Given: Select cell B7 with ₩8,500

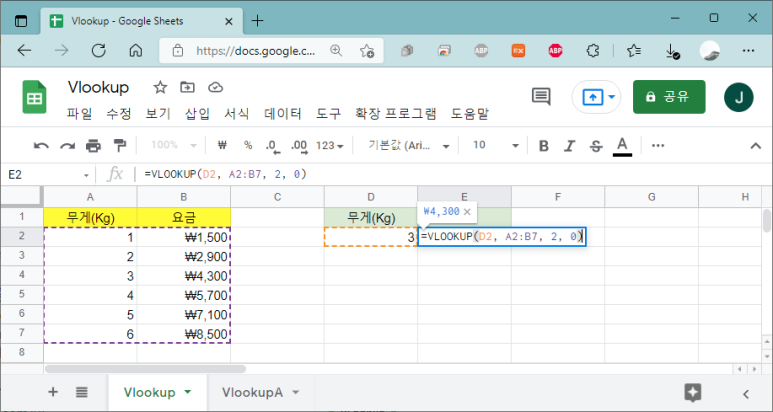Looking at the screenshot, I should click(184, 334).
